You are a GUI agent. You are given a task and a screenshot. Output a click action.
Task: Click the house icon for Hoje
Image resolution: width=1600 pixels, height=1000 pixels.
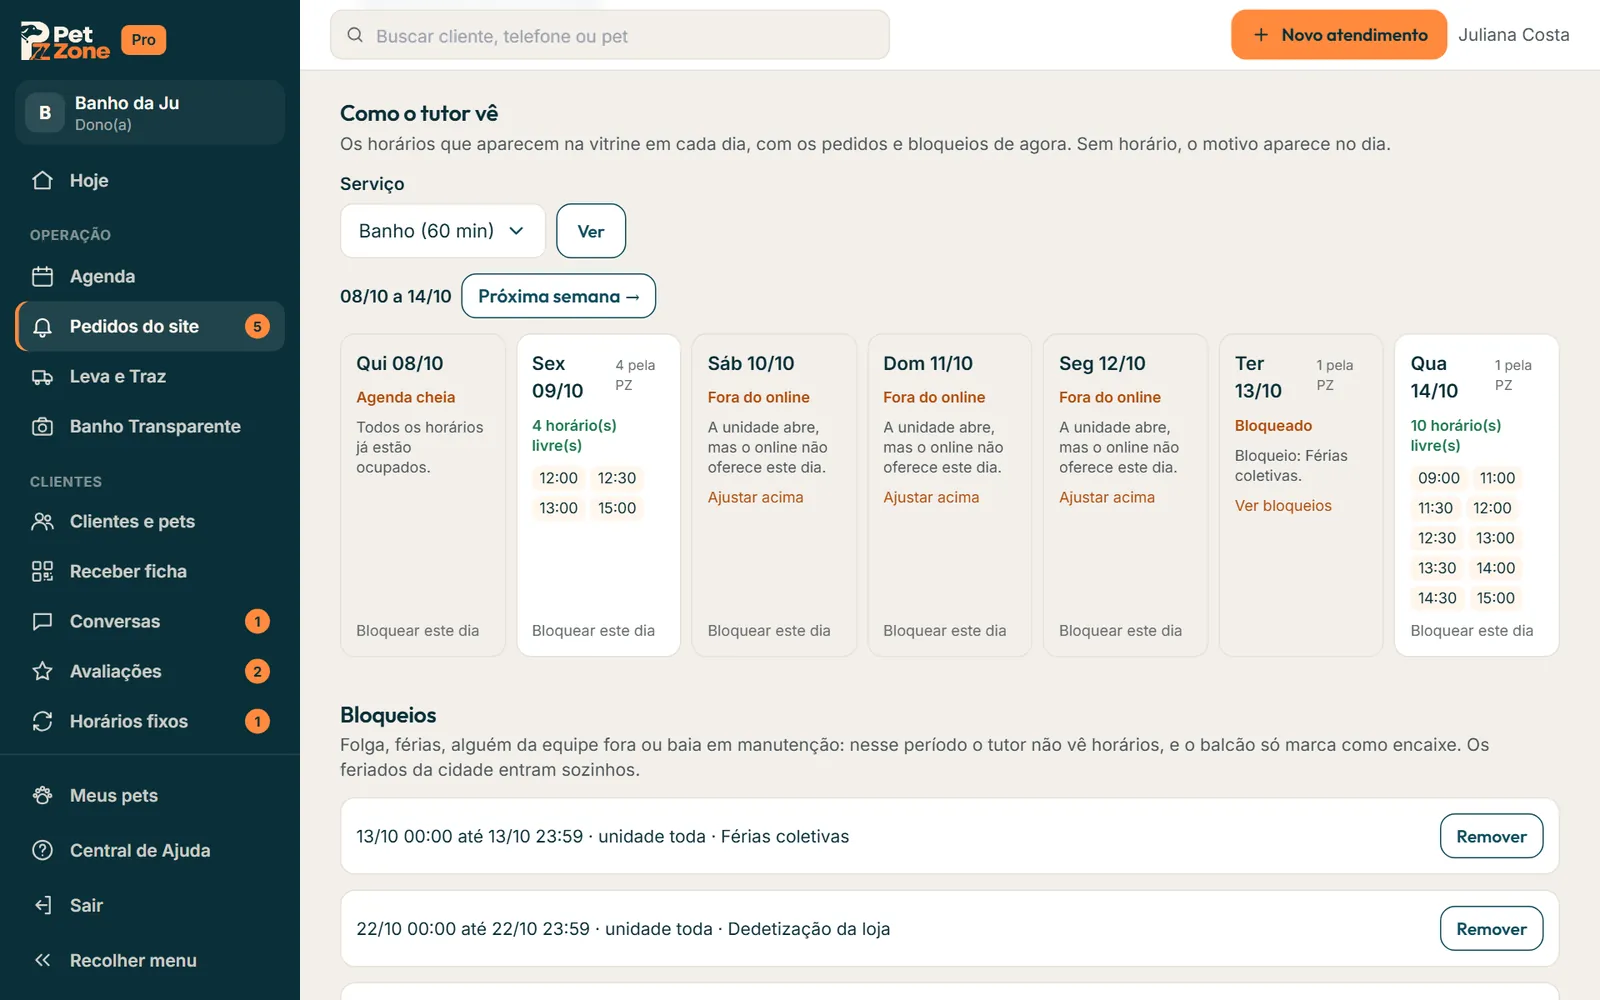tap(42, 181)
